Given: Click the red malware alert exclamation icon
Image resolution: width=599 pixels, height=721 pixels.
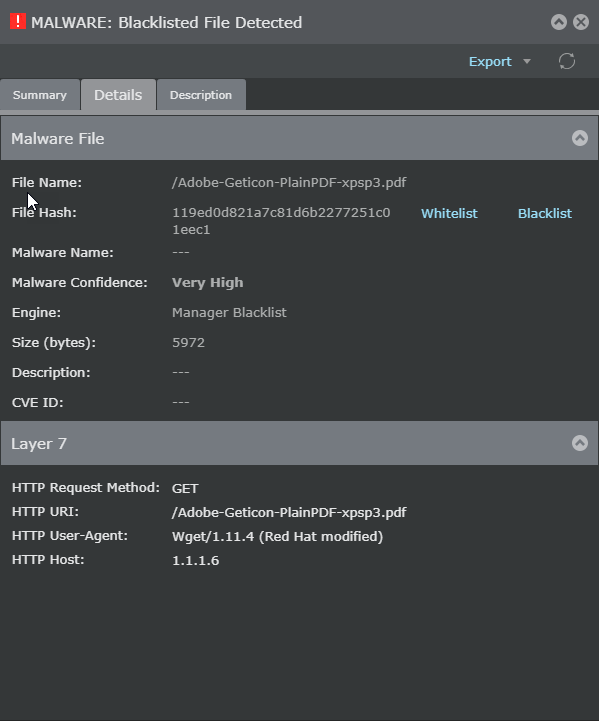Looking at the screenshot, I should click(18, 22).
